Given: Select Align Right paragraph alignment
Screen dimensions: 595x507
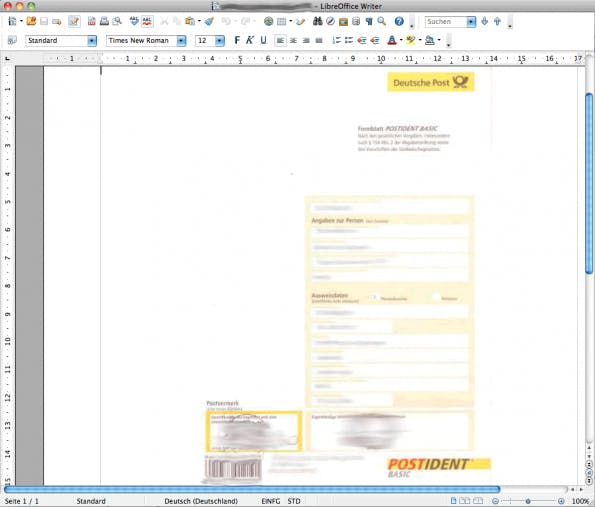Looking at the screenshot, I should point(306,40).
